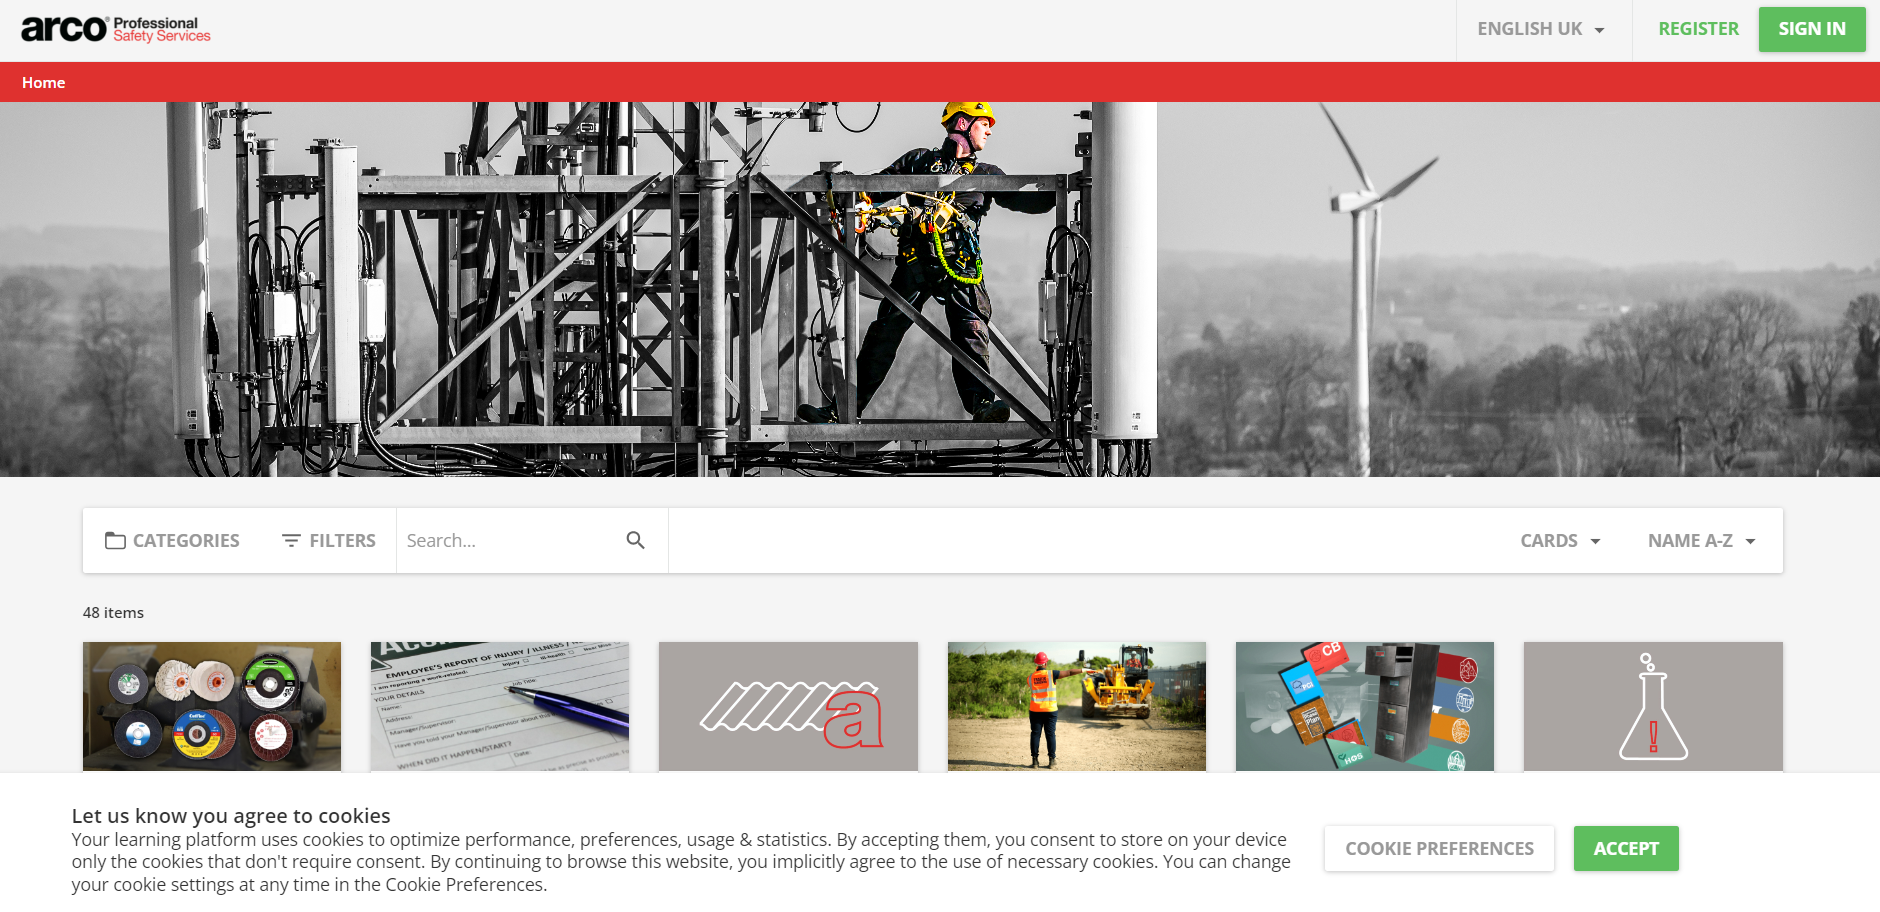
Task: Open the banksman vehicle course thumbnail
Action: coord(1076,706)
